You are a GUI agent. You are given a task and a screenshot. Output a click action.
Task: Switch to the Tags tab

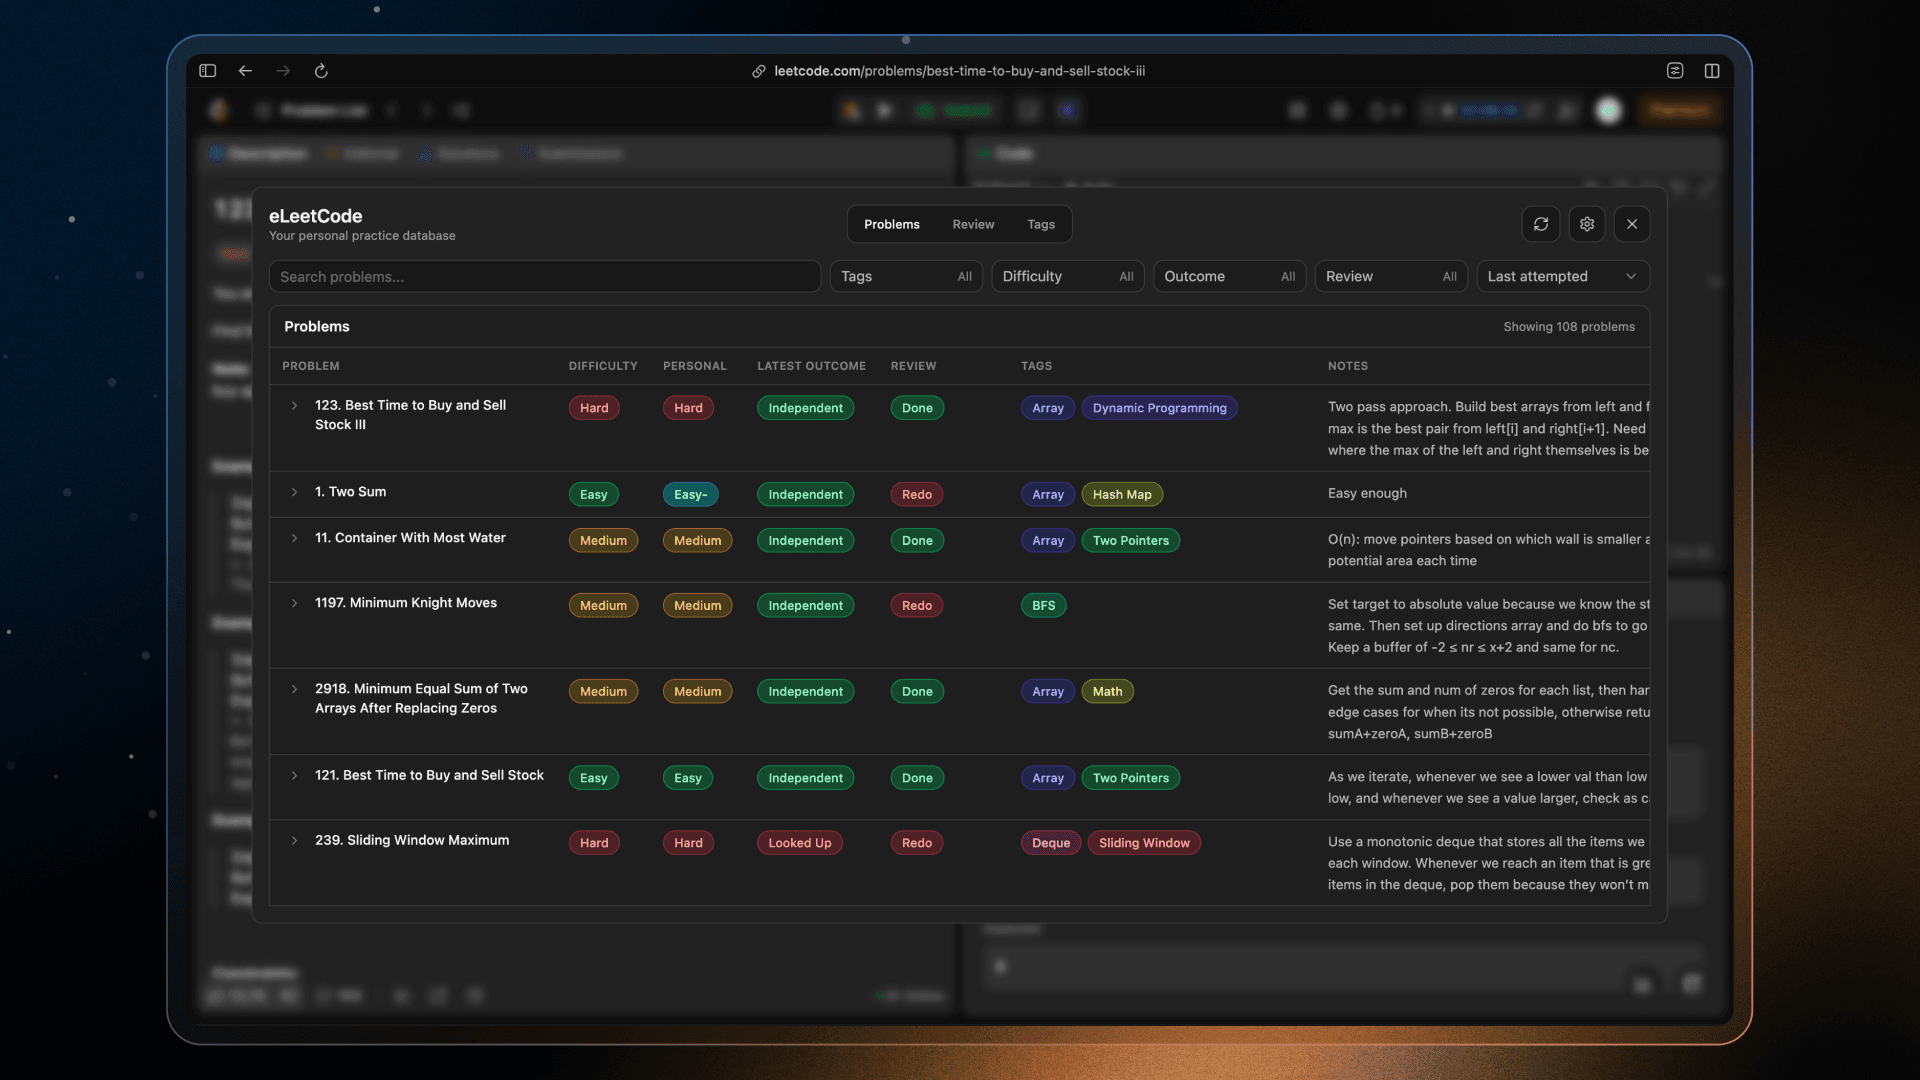click(1041, 224)
